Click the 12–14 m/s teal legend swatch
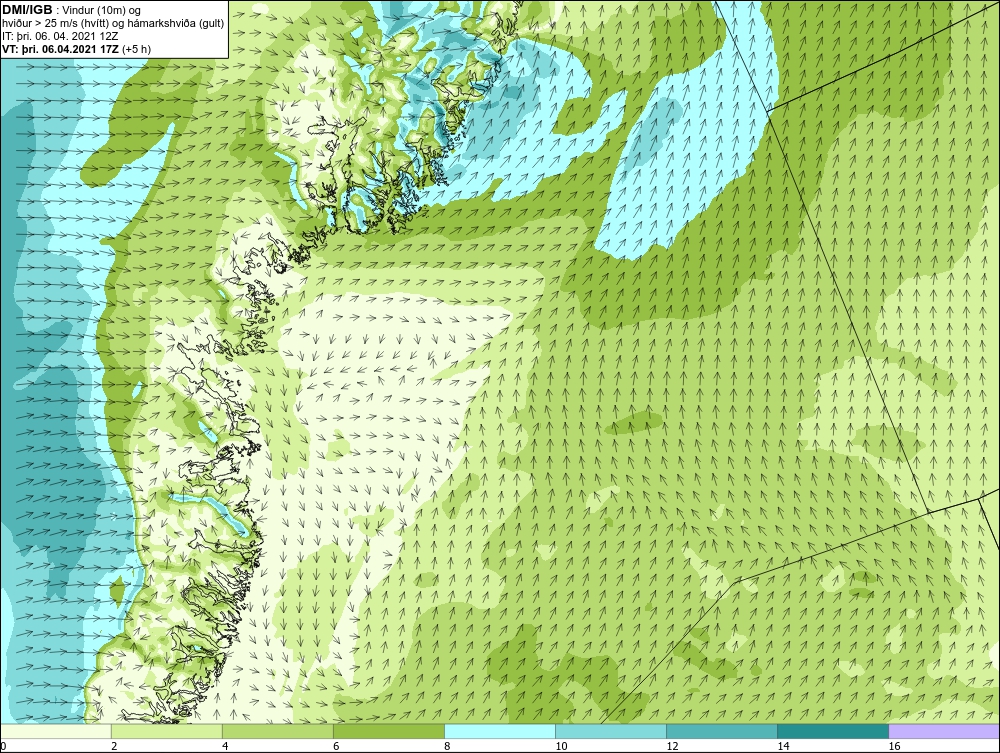Screen dimensions: 1000x753 tap(721, 731)
